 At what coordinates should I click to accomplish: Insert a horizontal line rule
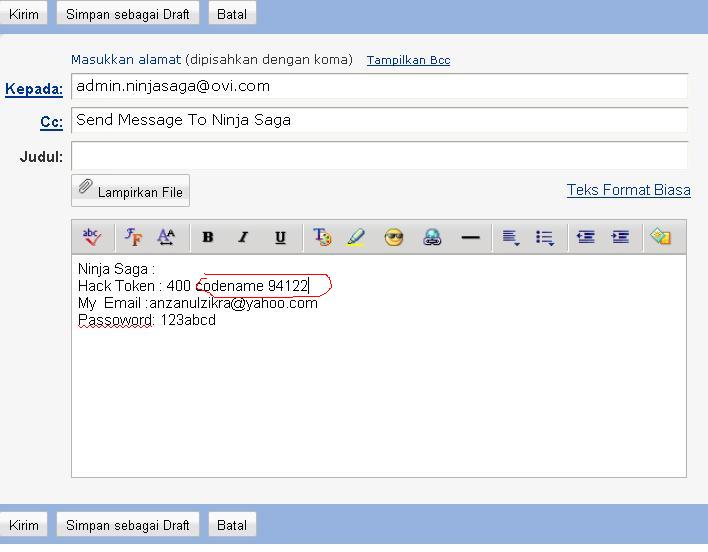(x=470, y=237)
